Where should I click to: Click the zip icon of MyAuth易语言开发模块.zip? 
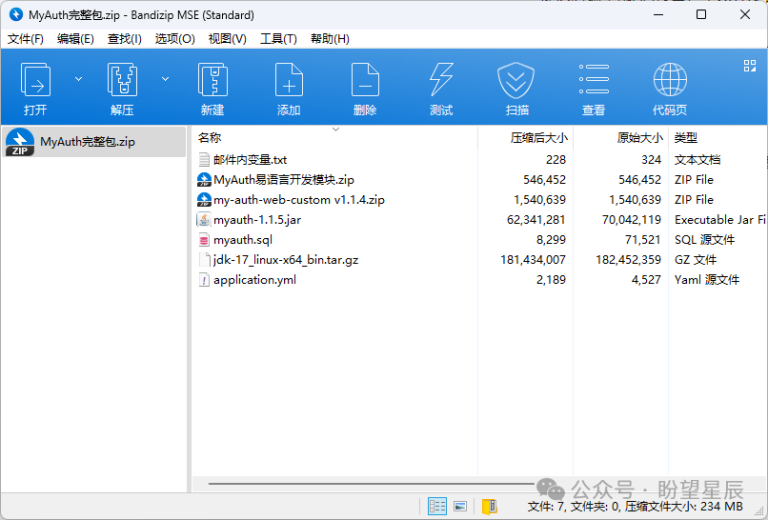(204, 180)
